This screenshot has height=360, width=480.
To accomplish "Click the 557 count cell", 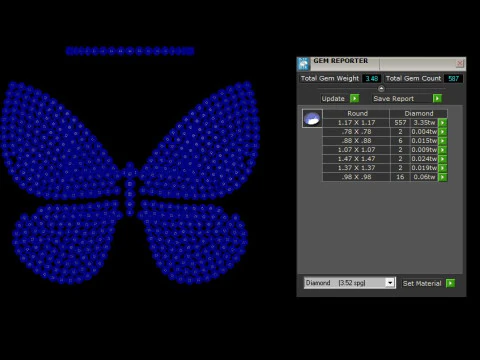I will (400, 123).
